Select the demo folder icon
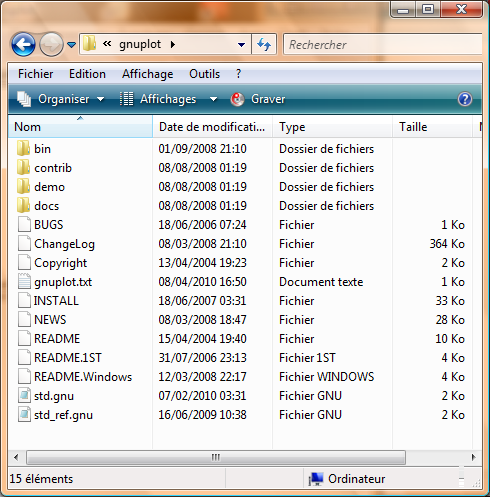The height and width of the screenshot is (497, 490). pos(23,186)
